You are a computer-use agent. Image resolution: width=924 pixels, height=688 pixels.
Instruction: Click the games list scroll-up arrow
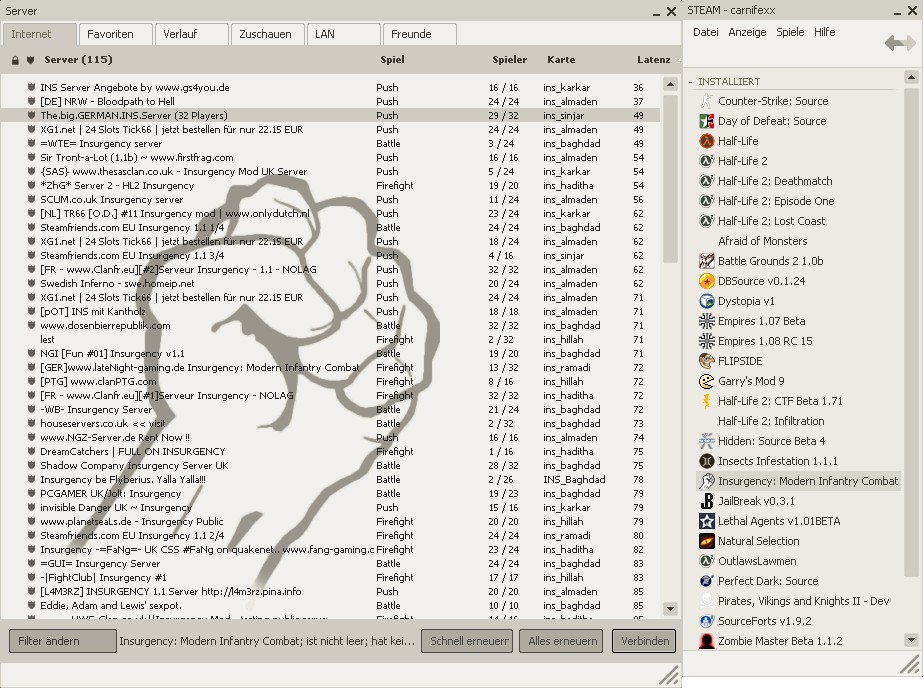tap(911, 77)
